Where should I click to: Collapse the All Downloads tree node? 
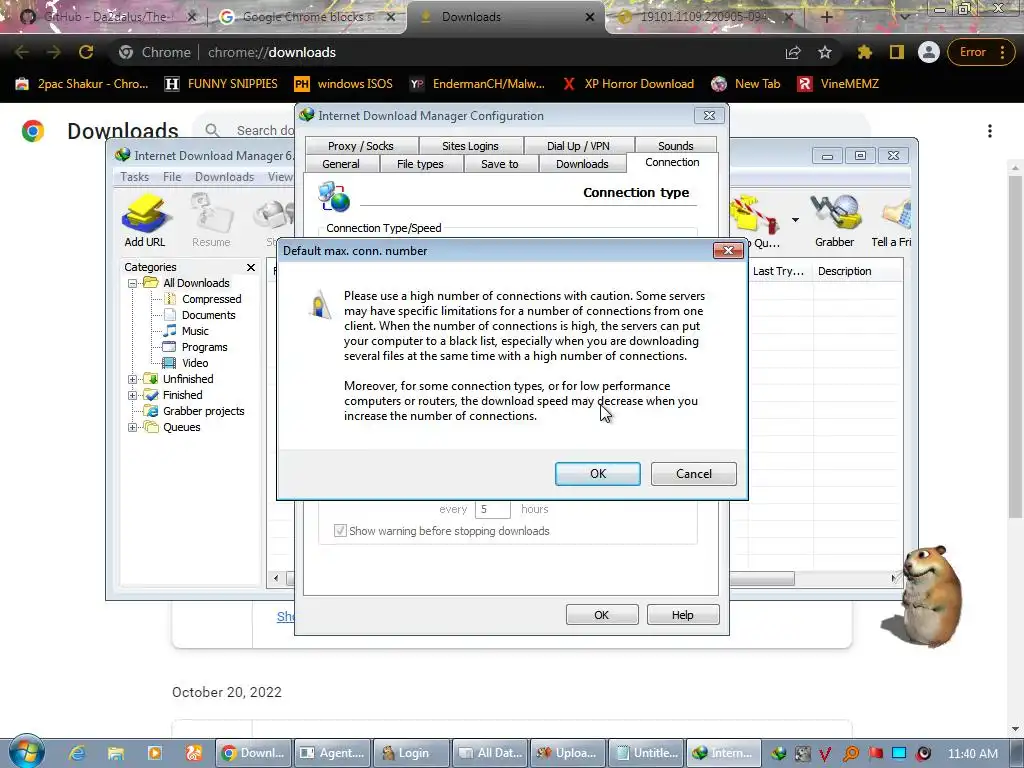(x=133, y=283)
